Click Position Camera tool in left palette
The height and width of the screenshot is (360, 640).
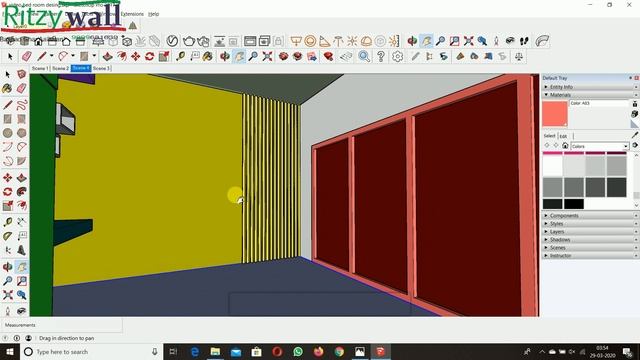click(7, 311)
